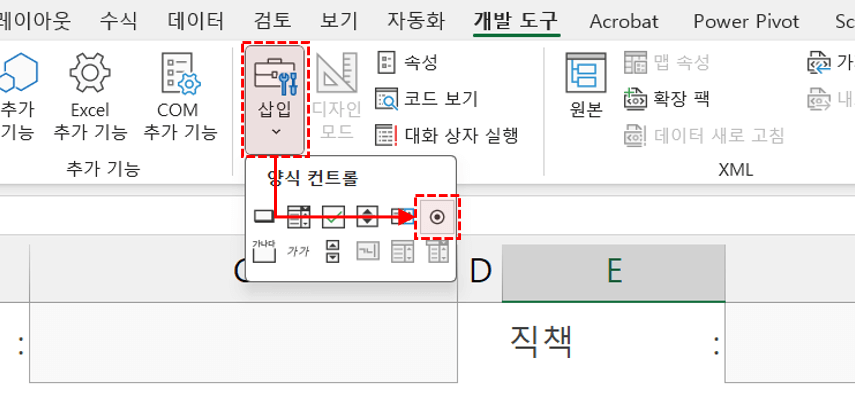Open 속성 for the control
The height and width of the screenshot is (416, 855).
tap(407, 62)
